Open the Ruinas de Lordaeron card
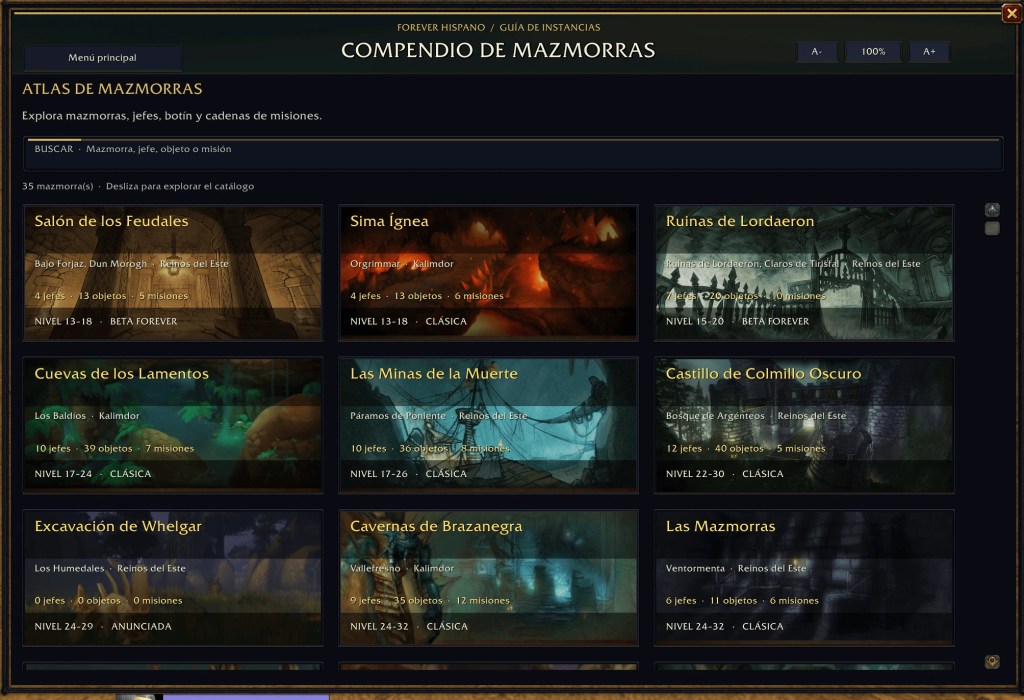Screen dimensions: 1024x700 click(804, 273)
